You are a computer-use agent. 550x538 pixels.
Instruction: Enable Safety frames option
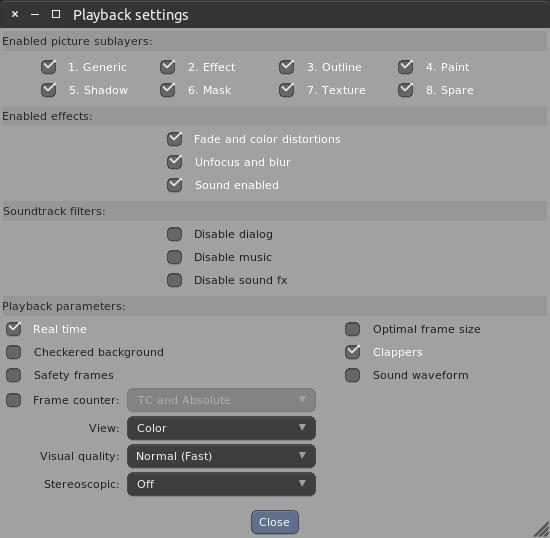13,375
